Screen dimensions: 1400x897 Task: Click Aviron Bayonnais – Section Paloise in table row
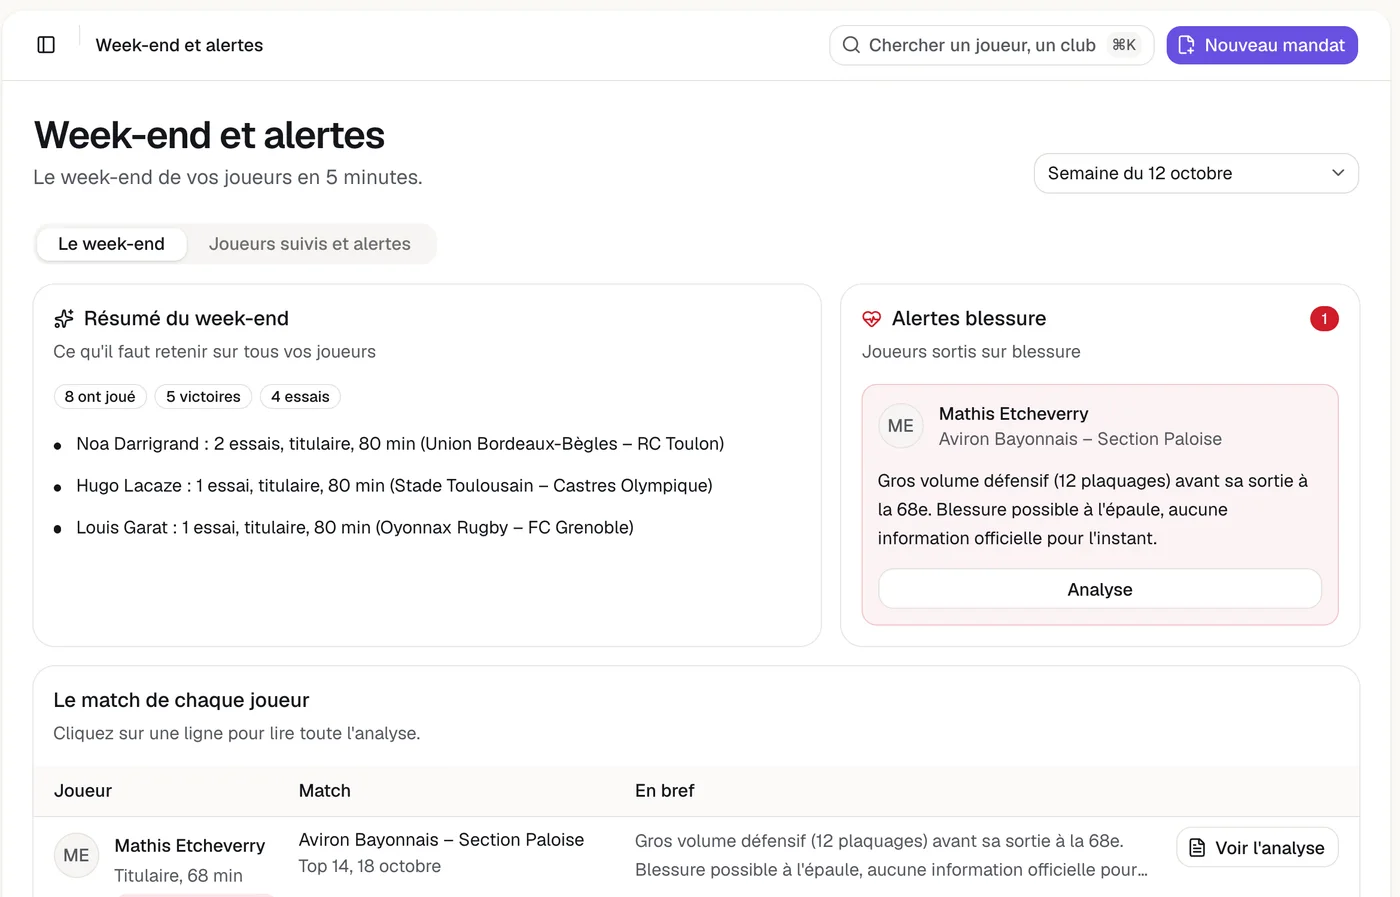point(441,840)
